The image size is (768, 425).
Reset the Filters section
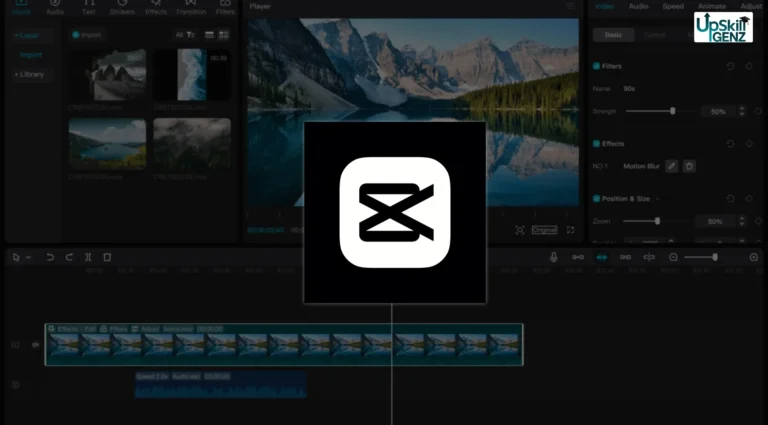pos(730,66)
